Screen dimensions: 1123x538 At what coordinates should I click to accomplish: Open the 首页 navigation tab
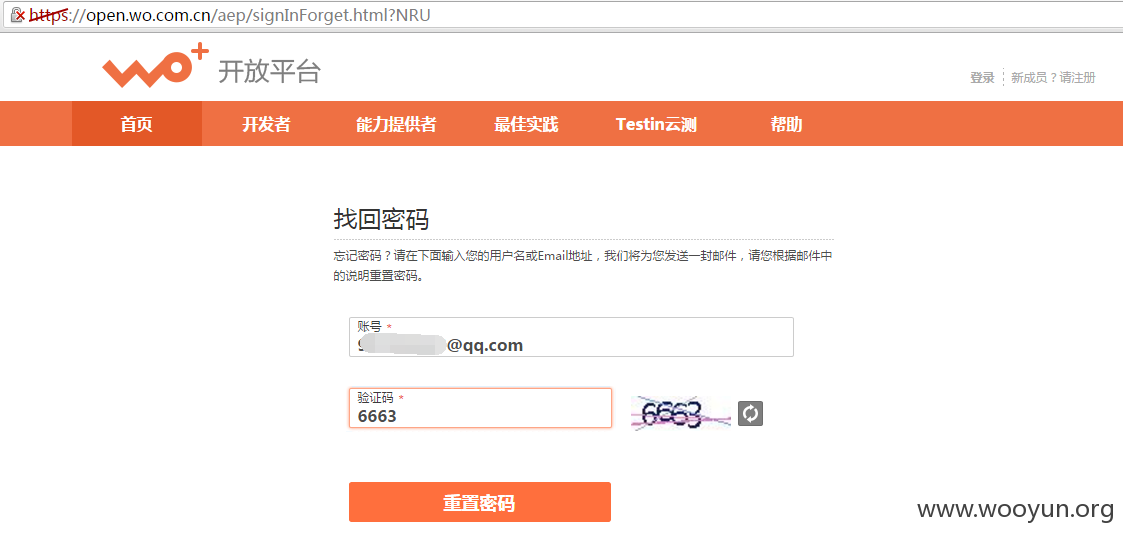pos(137,124)
